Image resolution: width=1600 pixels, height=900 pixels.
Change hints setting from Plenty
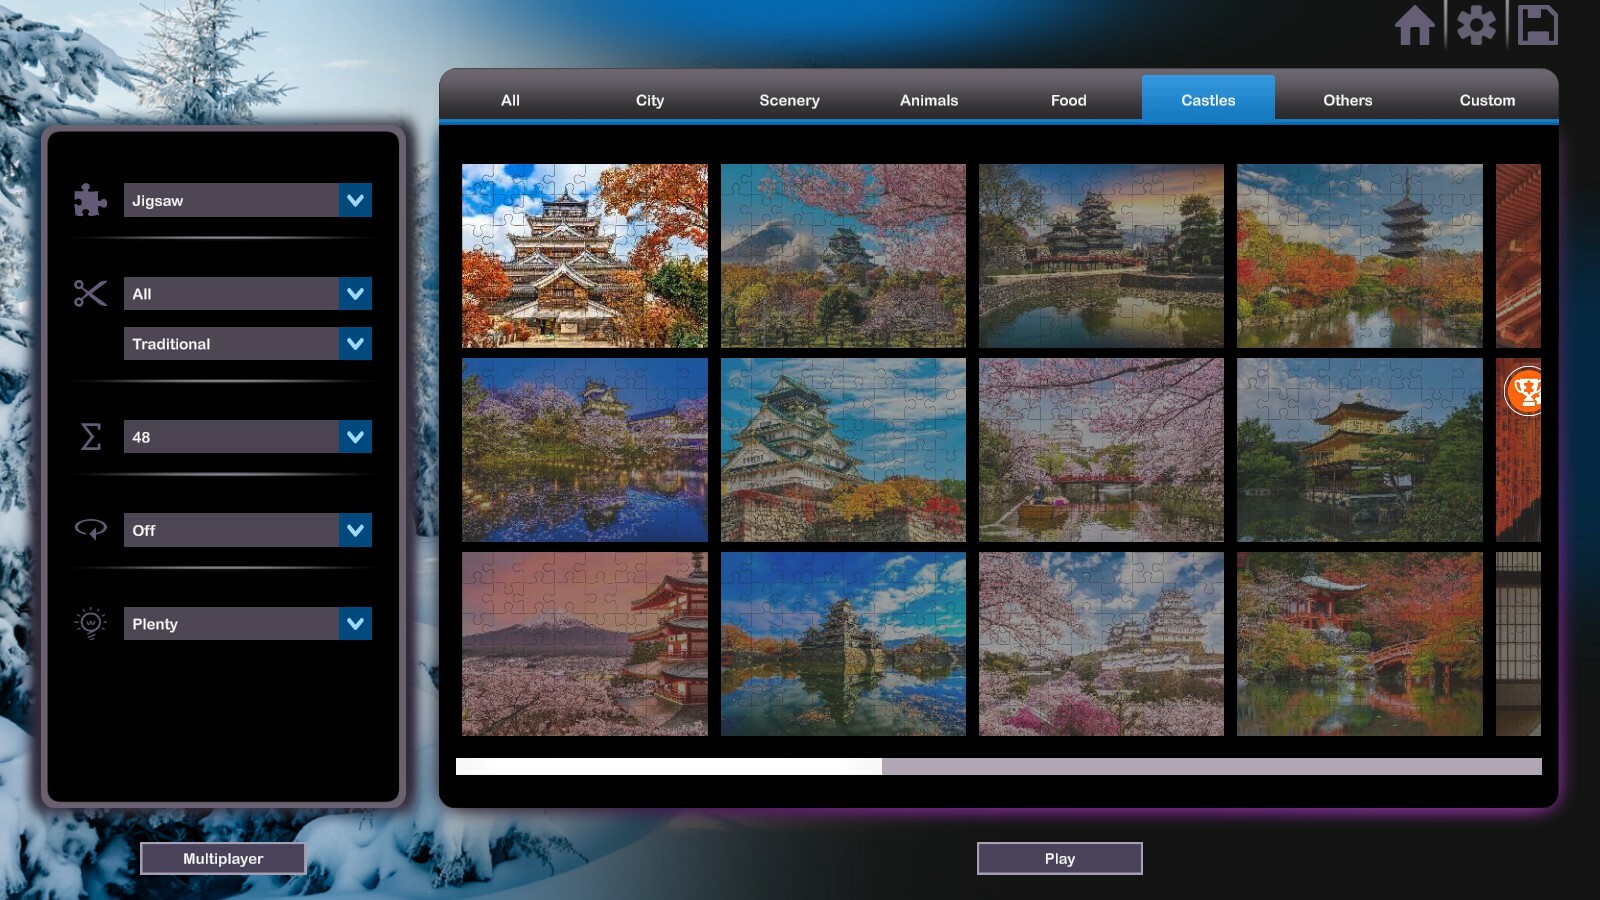click(x=247, y=623)
